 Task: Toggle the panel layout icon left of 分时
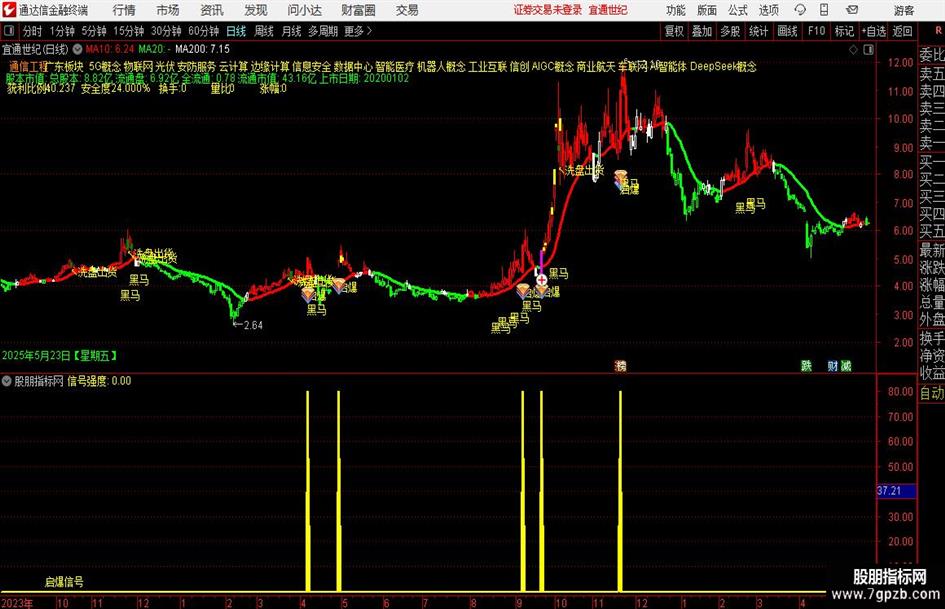[9, 31]
